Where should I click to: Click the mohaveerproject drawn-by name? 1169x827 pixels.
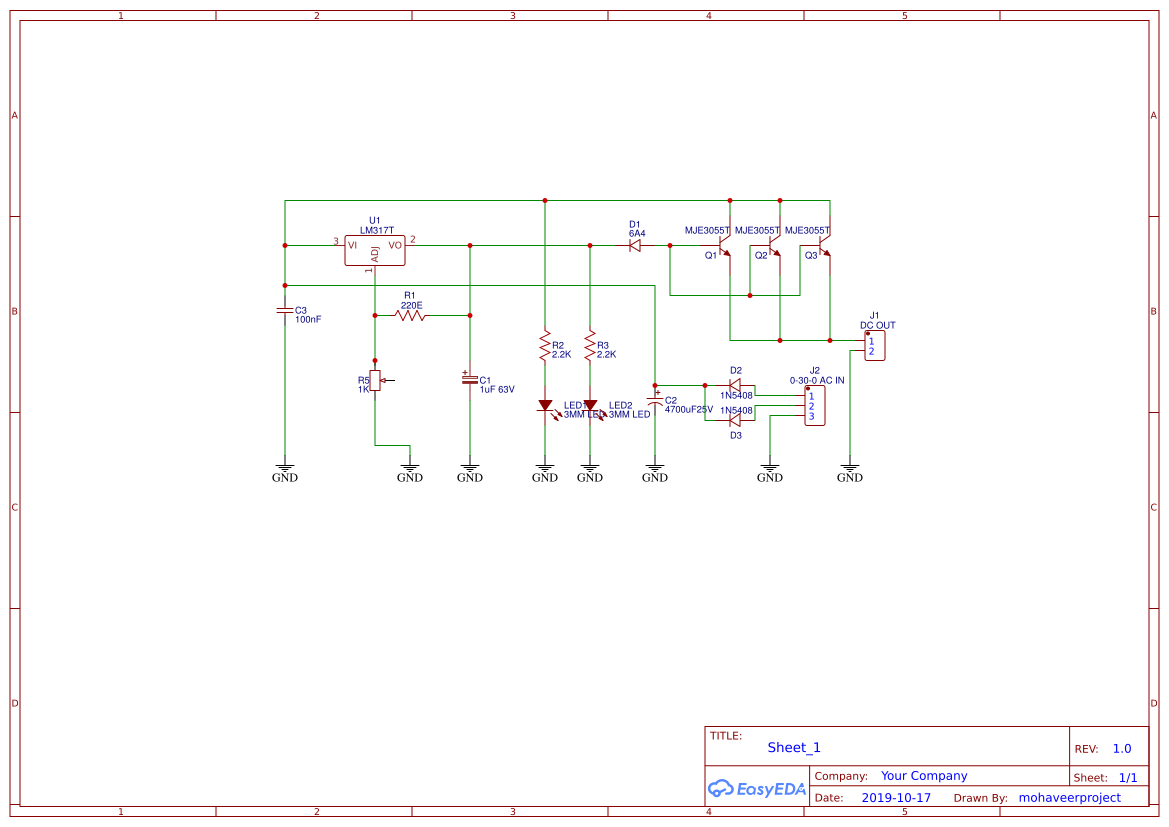[x=1069, y=798]
